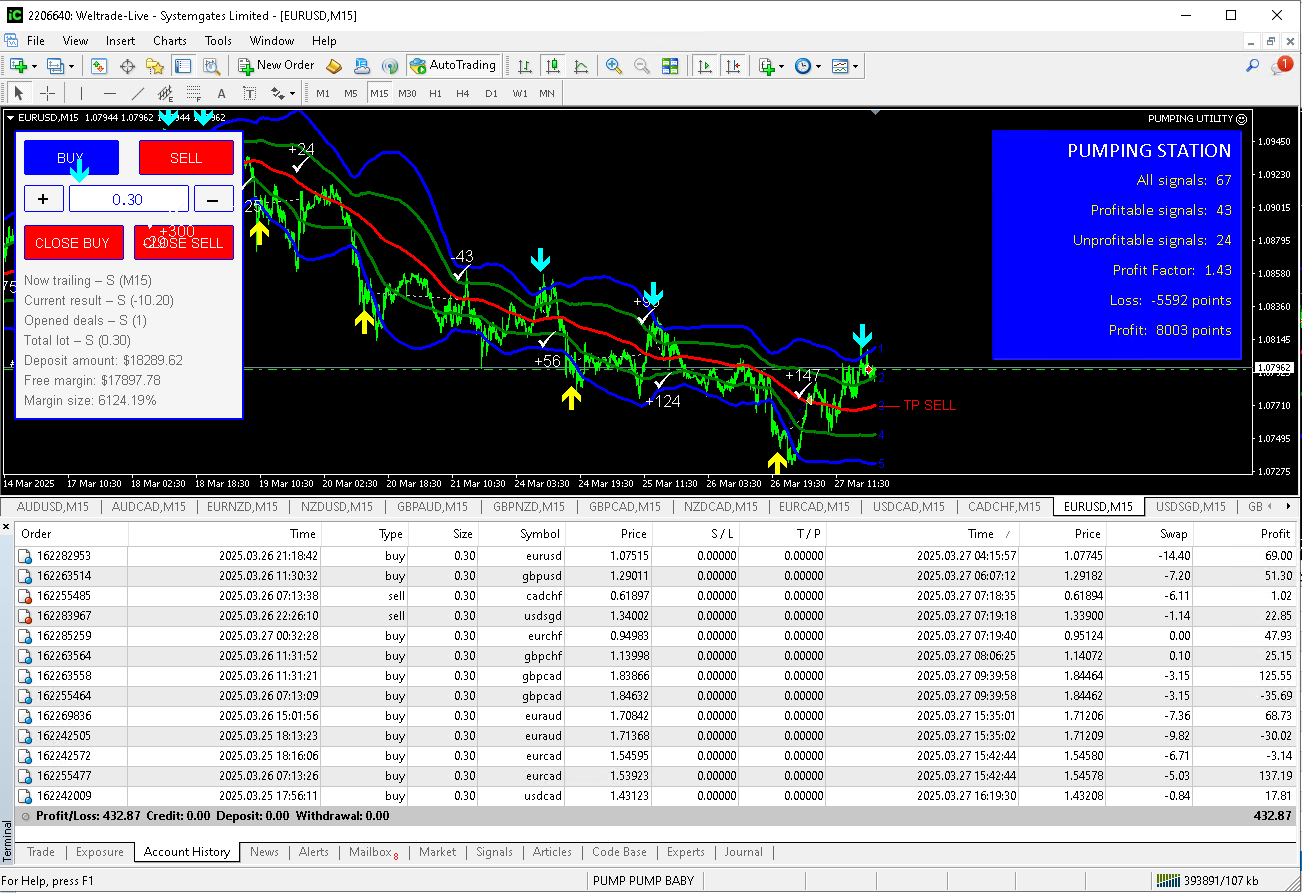Open the Periodicity clock dropdown
The width and height of the screenshot is (1302, 894).
click(x=818, y=67)
